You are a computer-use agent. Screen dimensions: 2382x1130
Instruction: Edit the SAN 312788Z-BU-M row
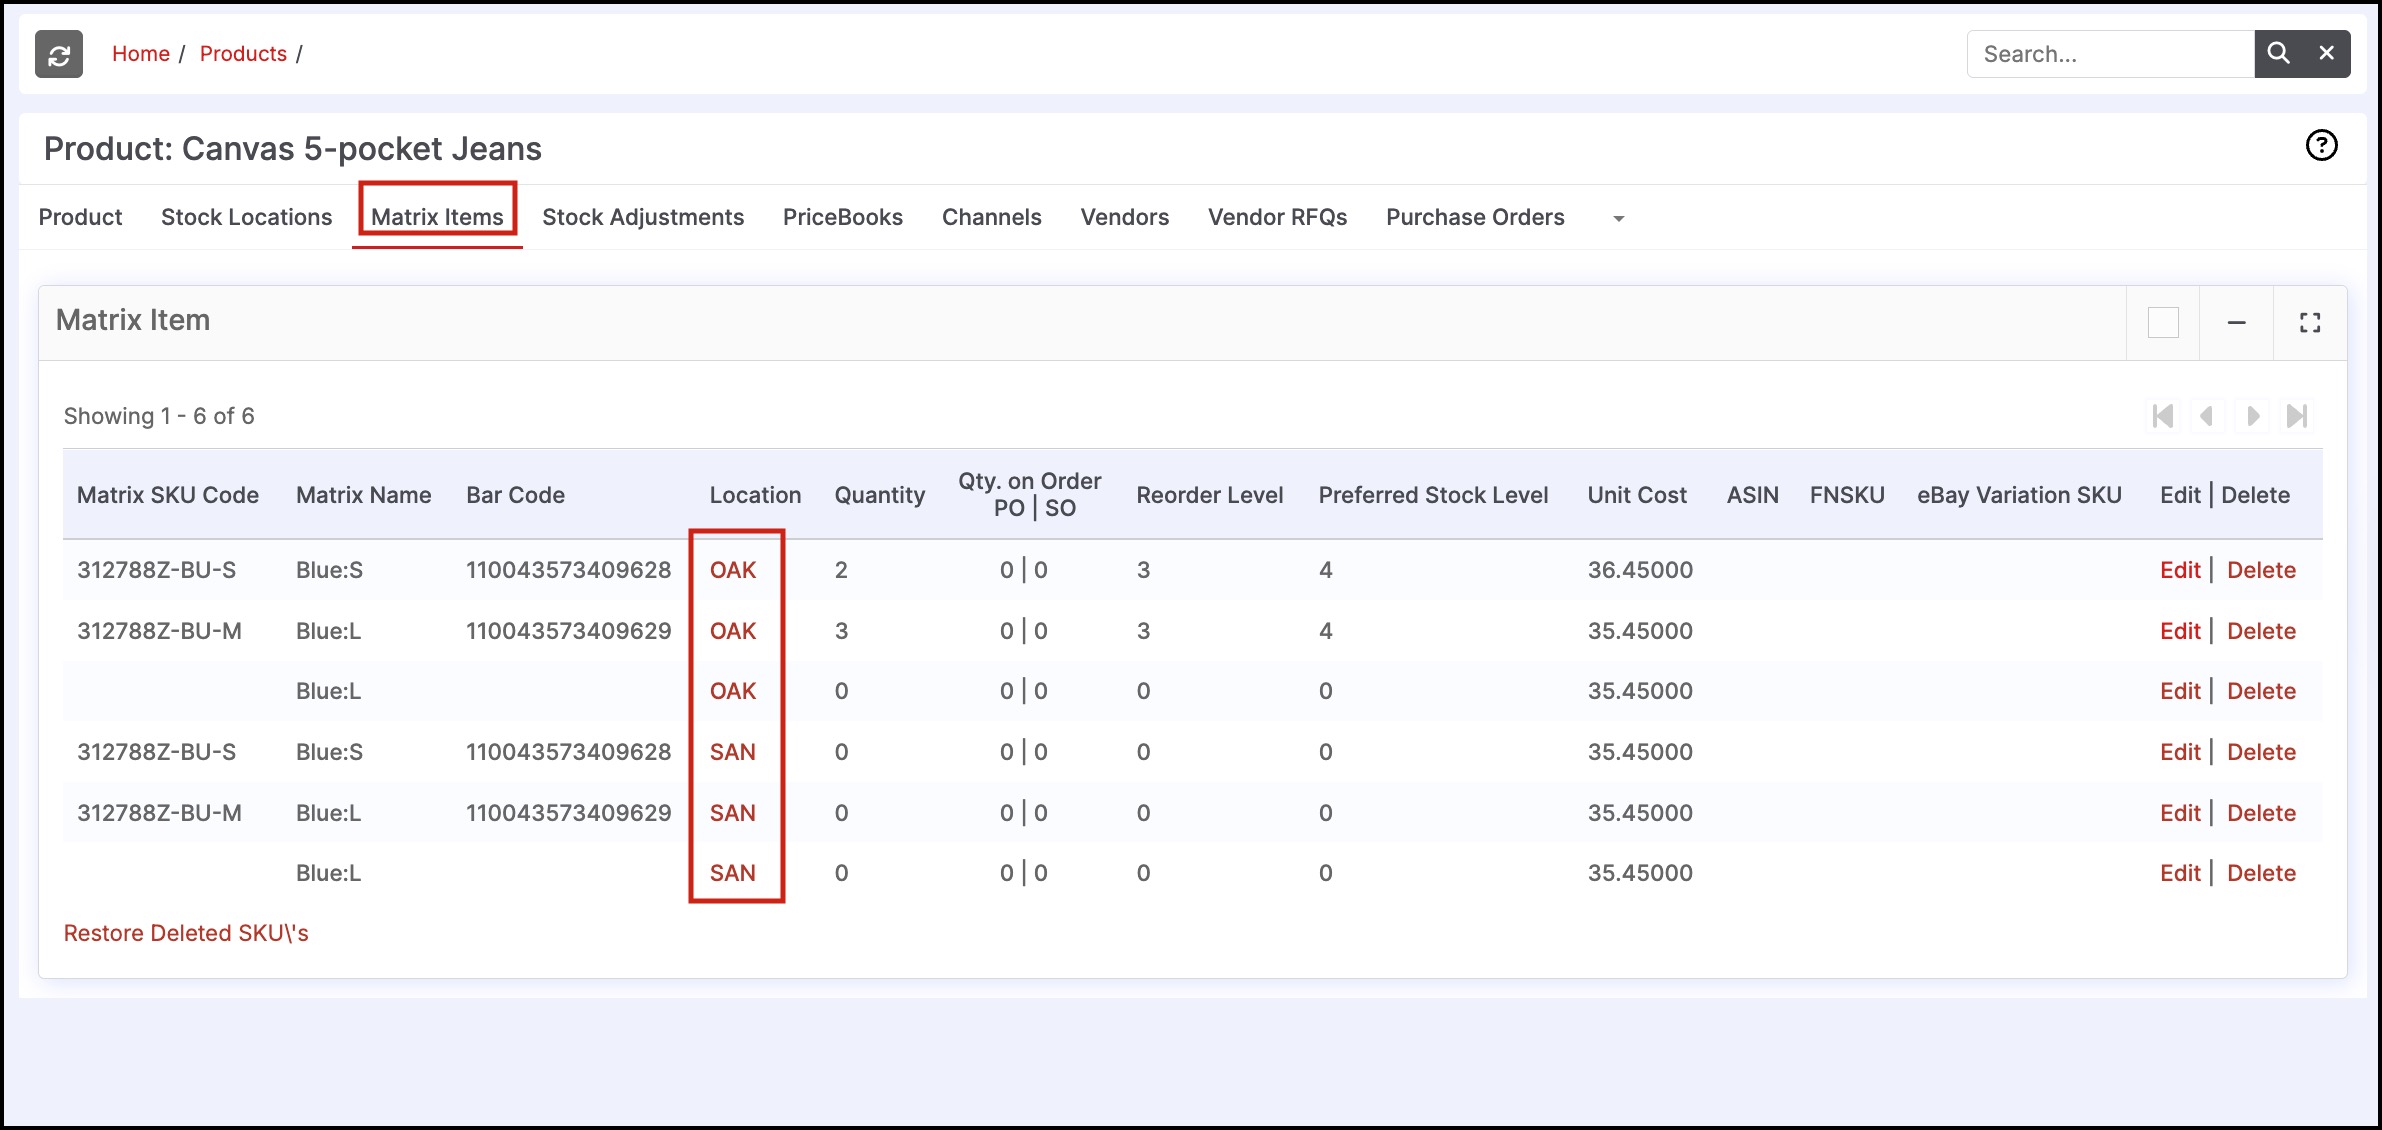click(2180, 813)
